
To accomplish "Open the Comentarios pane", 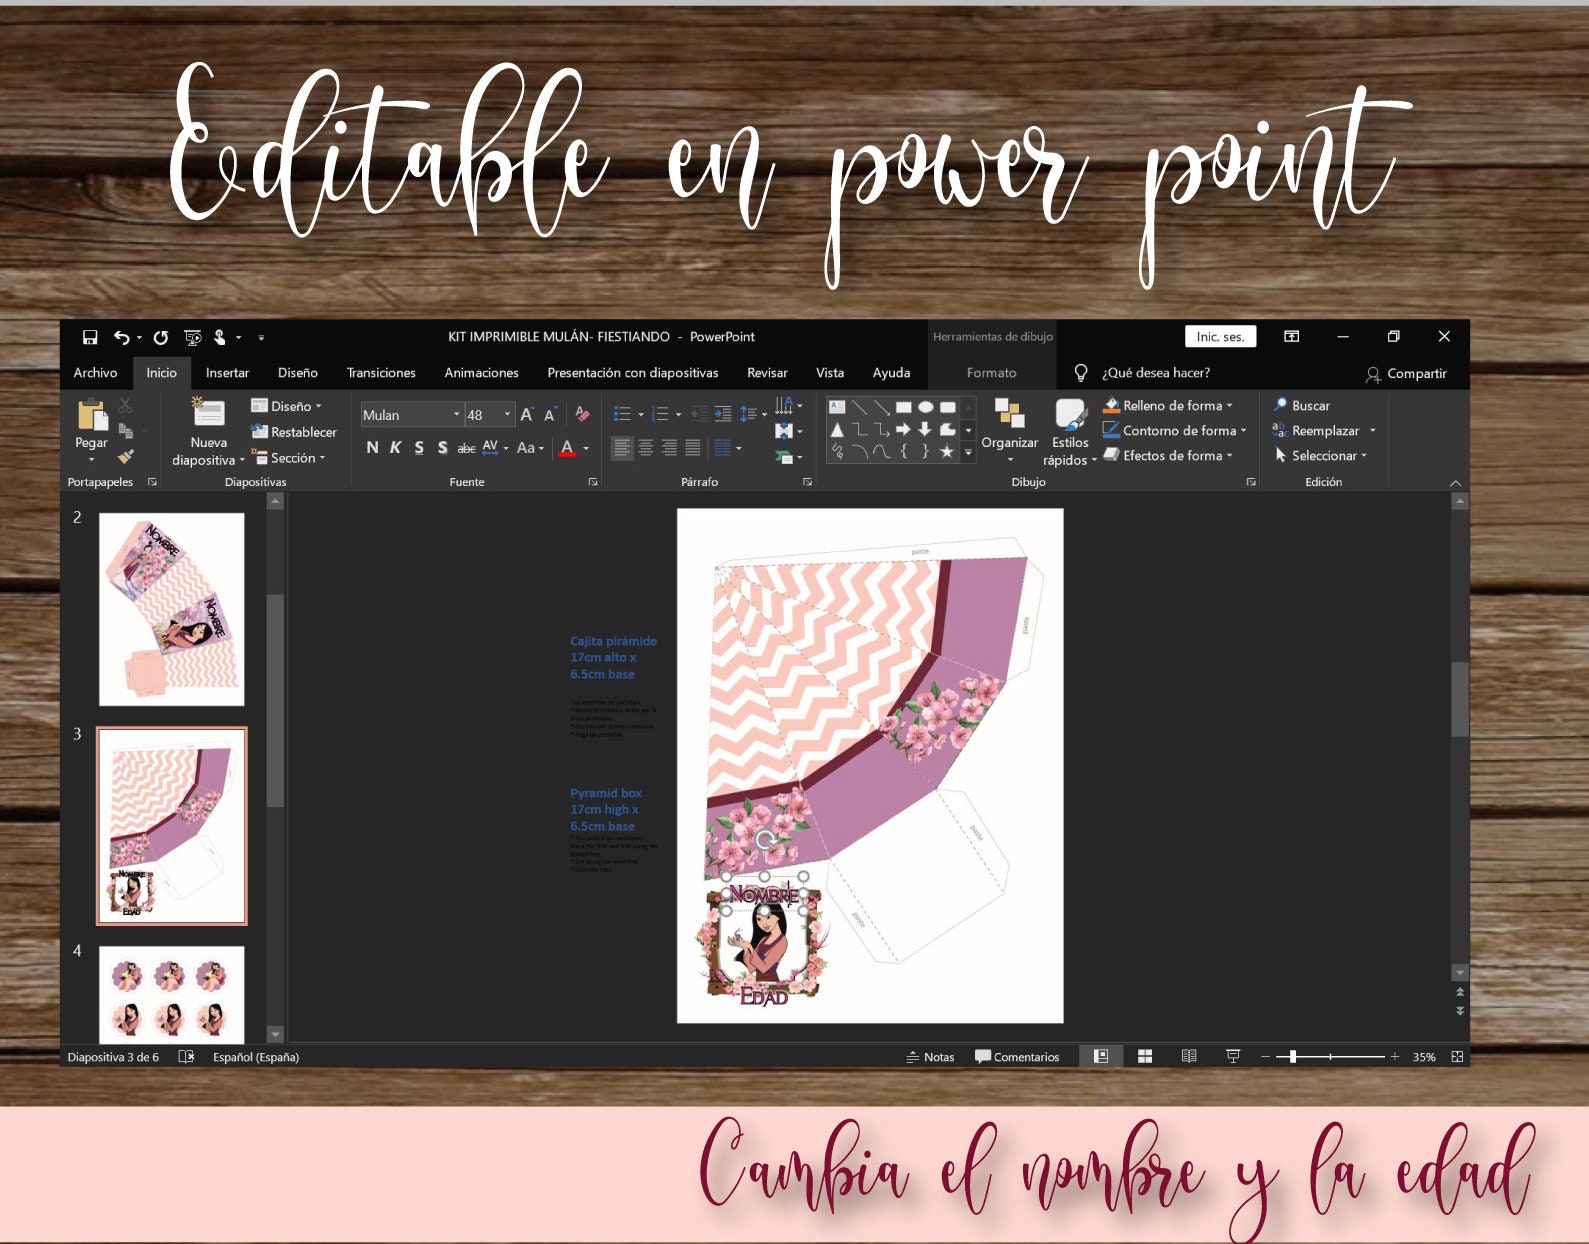I will [x=1017, y=1057].
